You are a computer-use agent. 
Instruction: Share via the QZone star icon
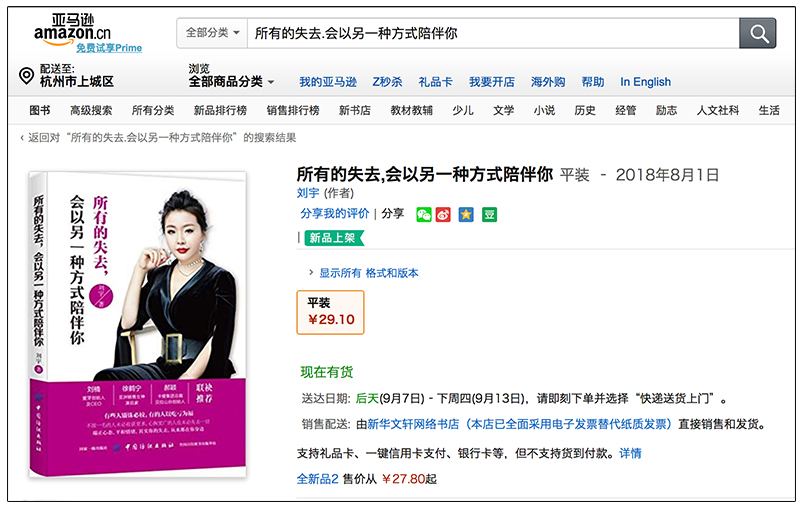pos(466,215)
